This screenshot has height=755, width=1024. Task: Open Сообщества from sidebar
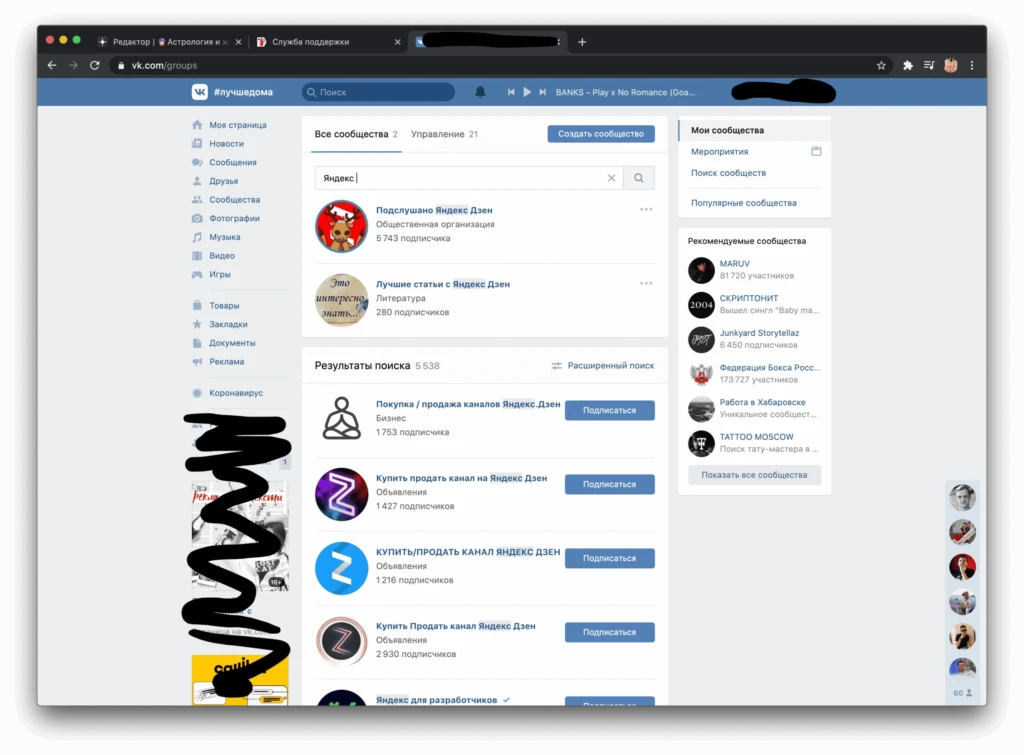[234, 200]
